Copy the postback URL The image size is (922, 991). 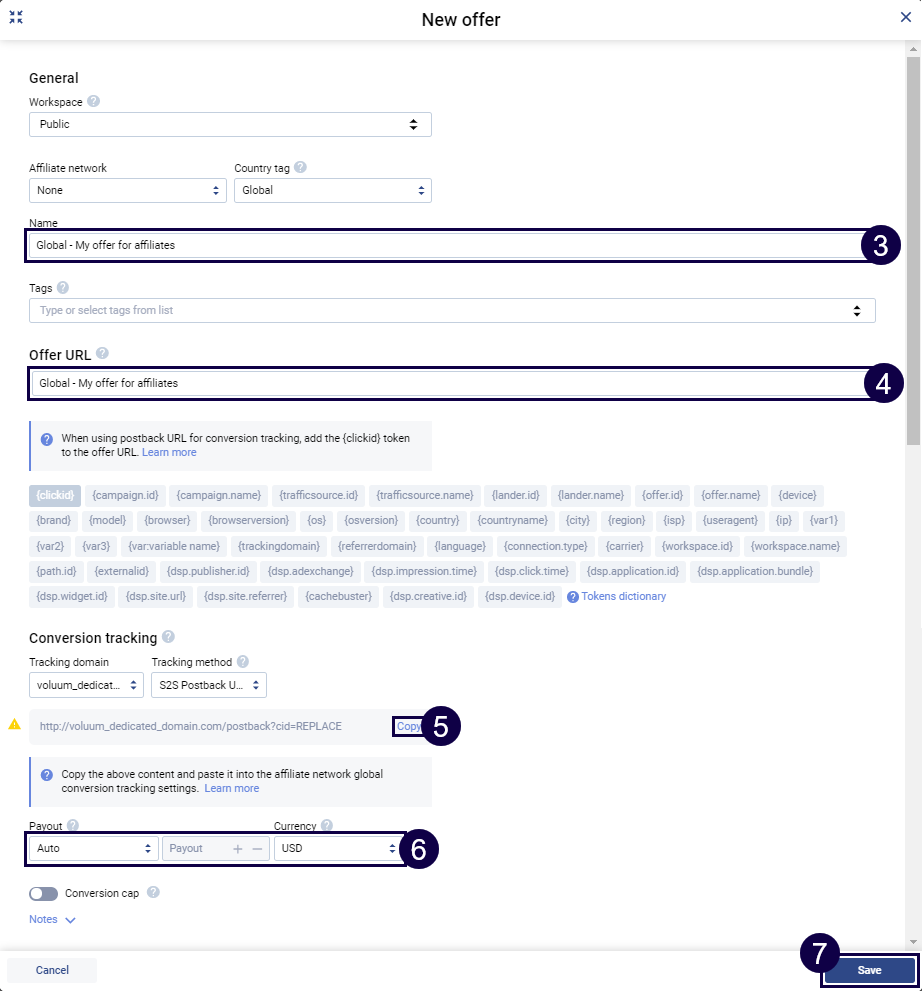(x=409, y=726)
